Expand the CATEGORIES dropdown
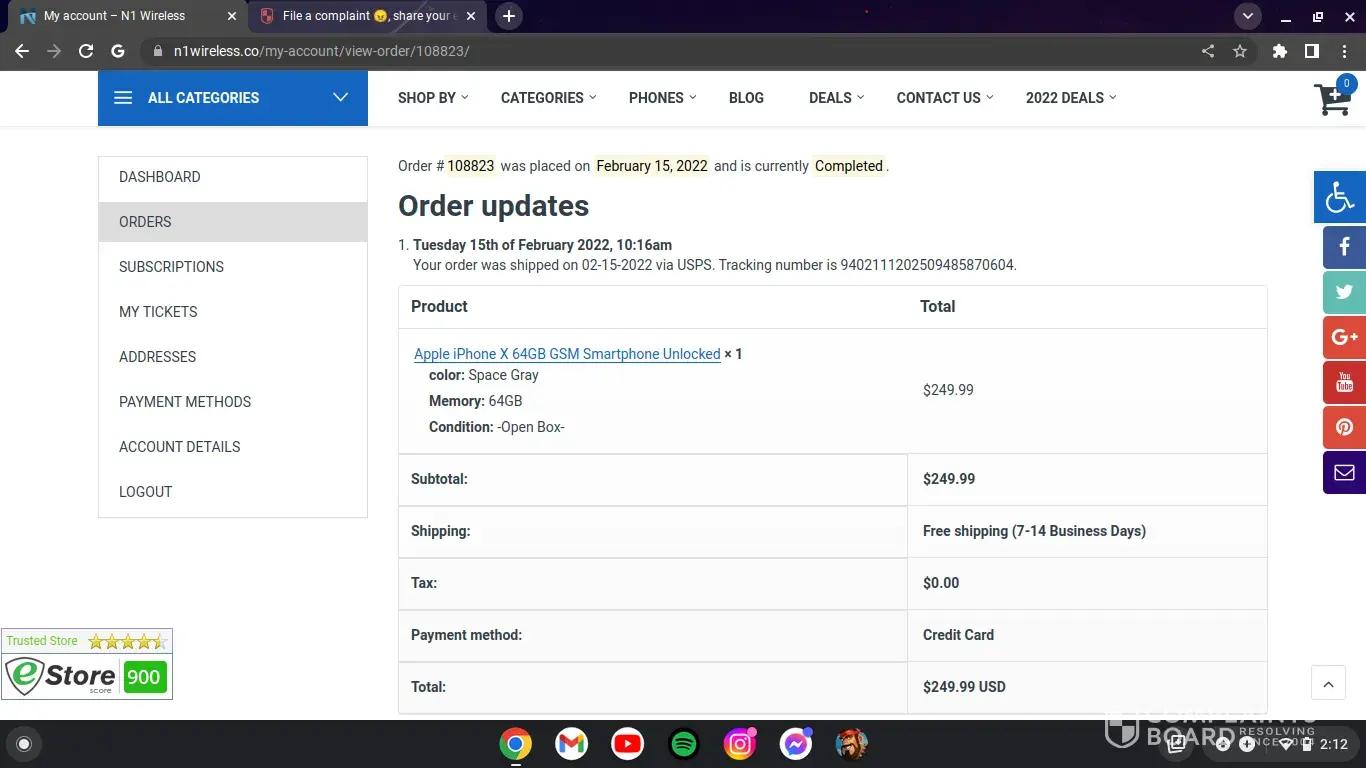This screenshot has height=768, width=1366. point(548,98)
